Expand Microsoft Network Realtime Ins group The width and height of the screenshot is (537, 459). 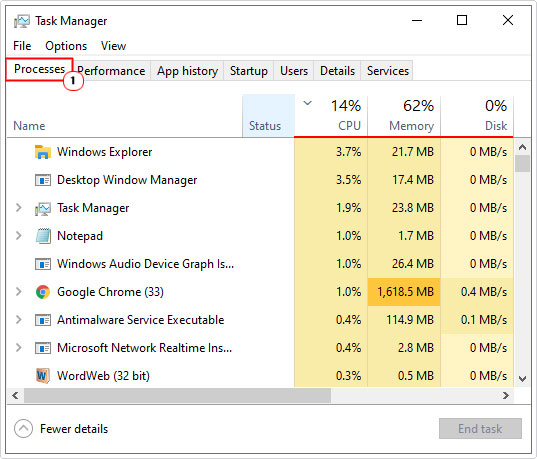[x=19, y=348]
